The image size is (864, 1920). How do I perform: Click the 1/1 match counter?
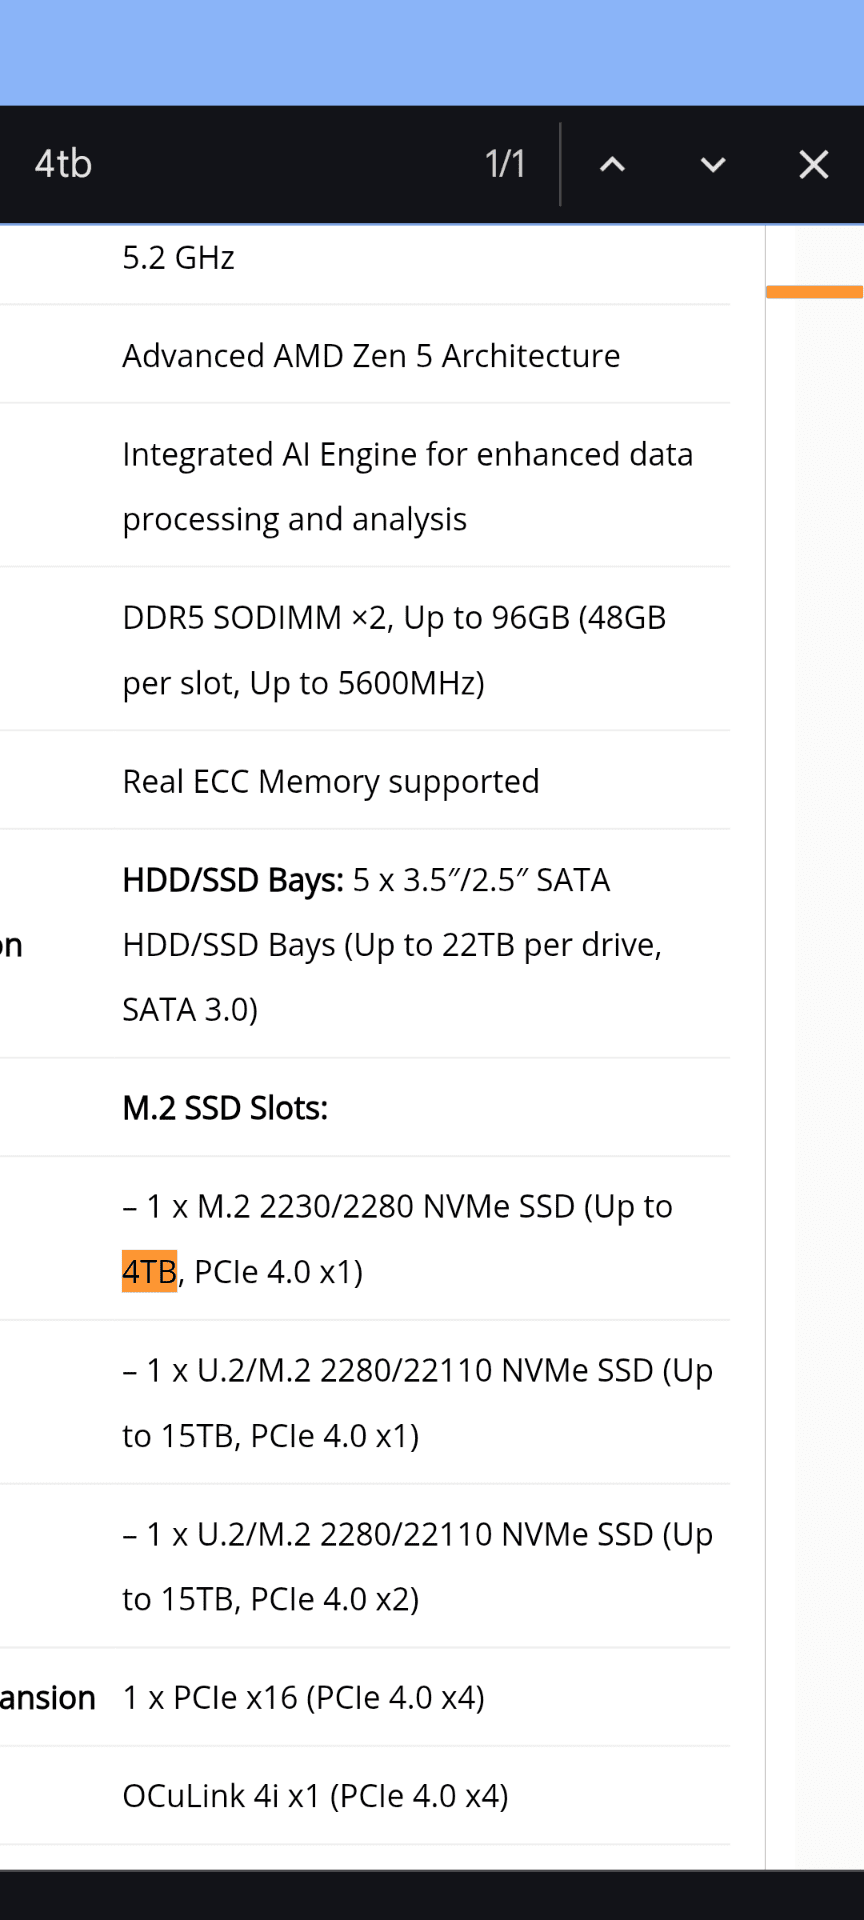click(x=505, y=164)
